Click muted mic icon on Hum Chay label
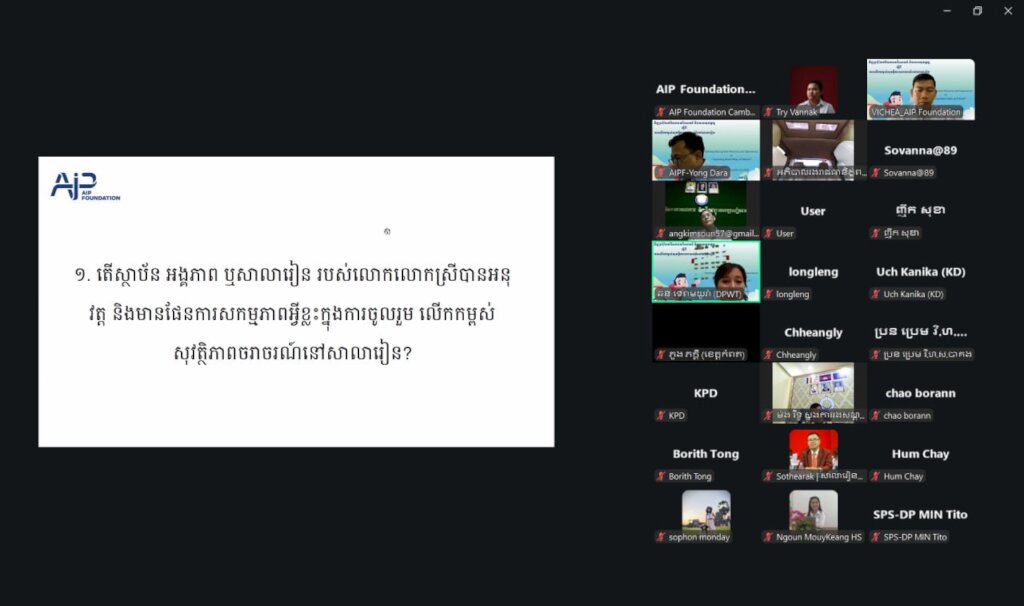 coord(876,477)
